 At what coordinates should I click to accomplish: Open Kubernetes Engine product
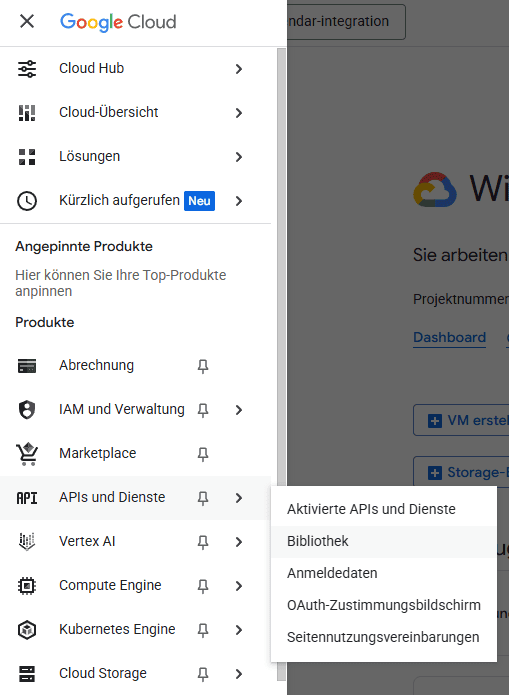click(x=135, y=629)
